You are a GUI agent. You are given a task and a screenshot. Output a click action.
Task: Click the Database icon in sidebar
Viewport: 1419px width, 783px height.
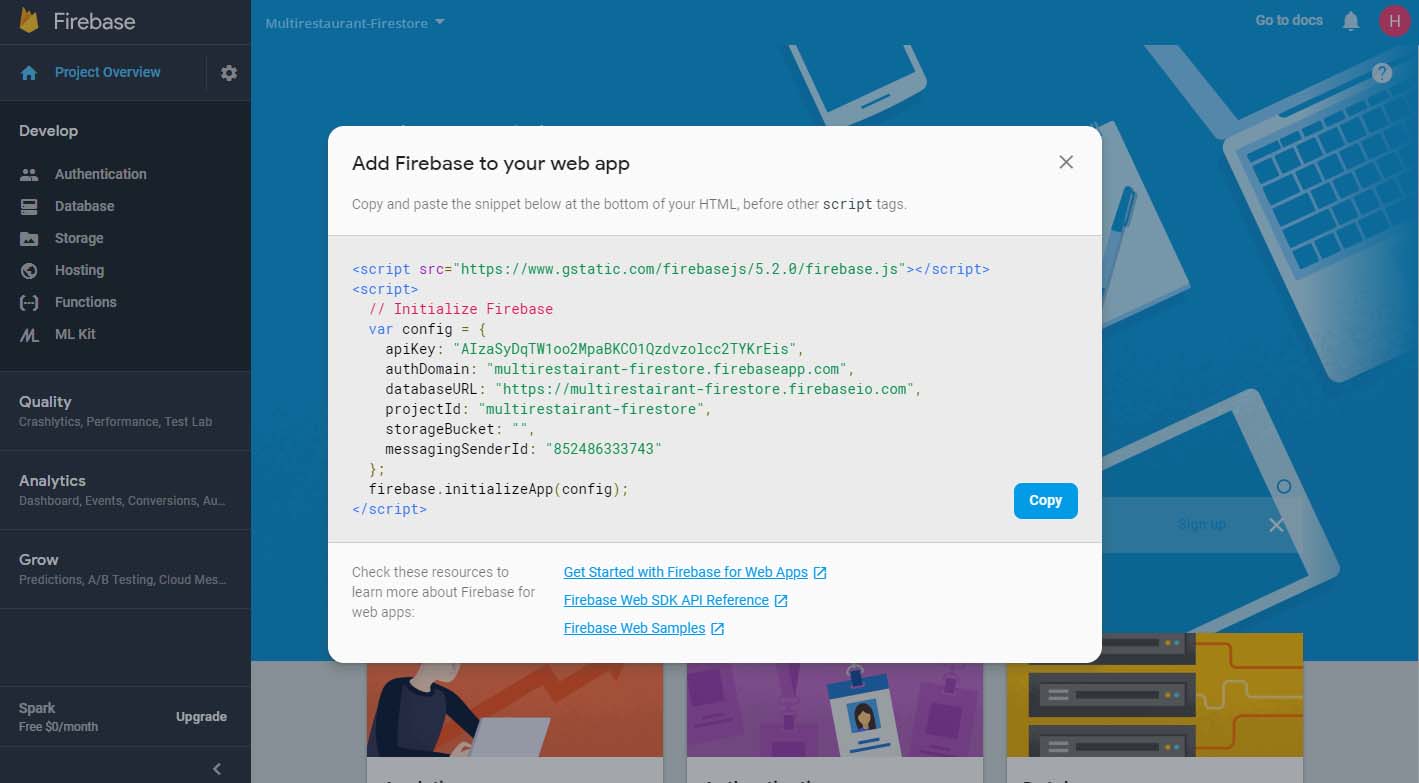point(29,206)
